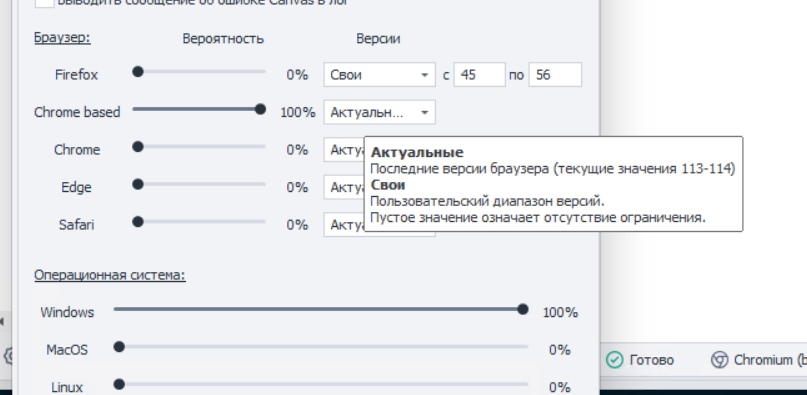Click the Firefox row label

[x=76, y=75]
